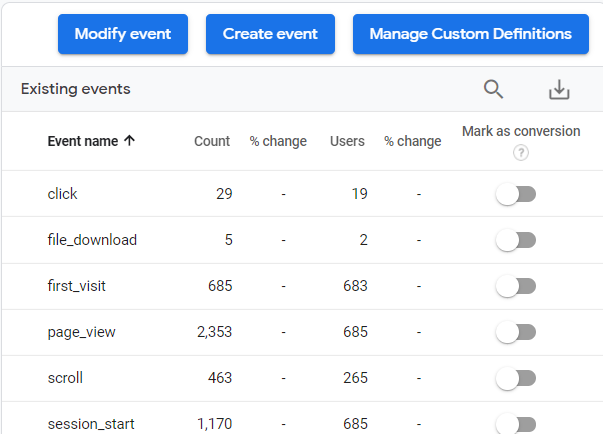This screenshot has width=603, height=434.
Task: Mark file_download as a conversion
Action: [x=516, y=240]
